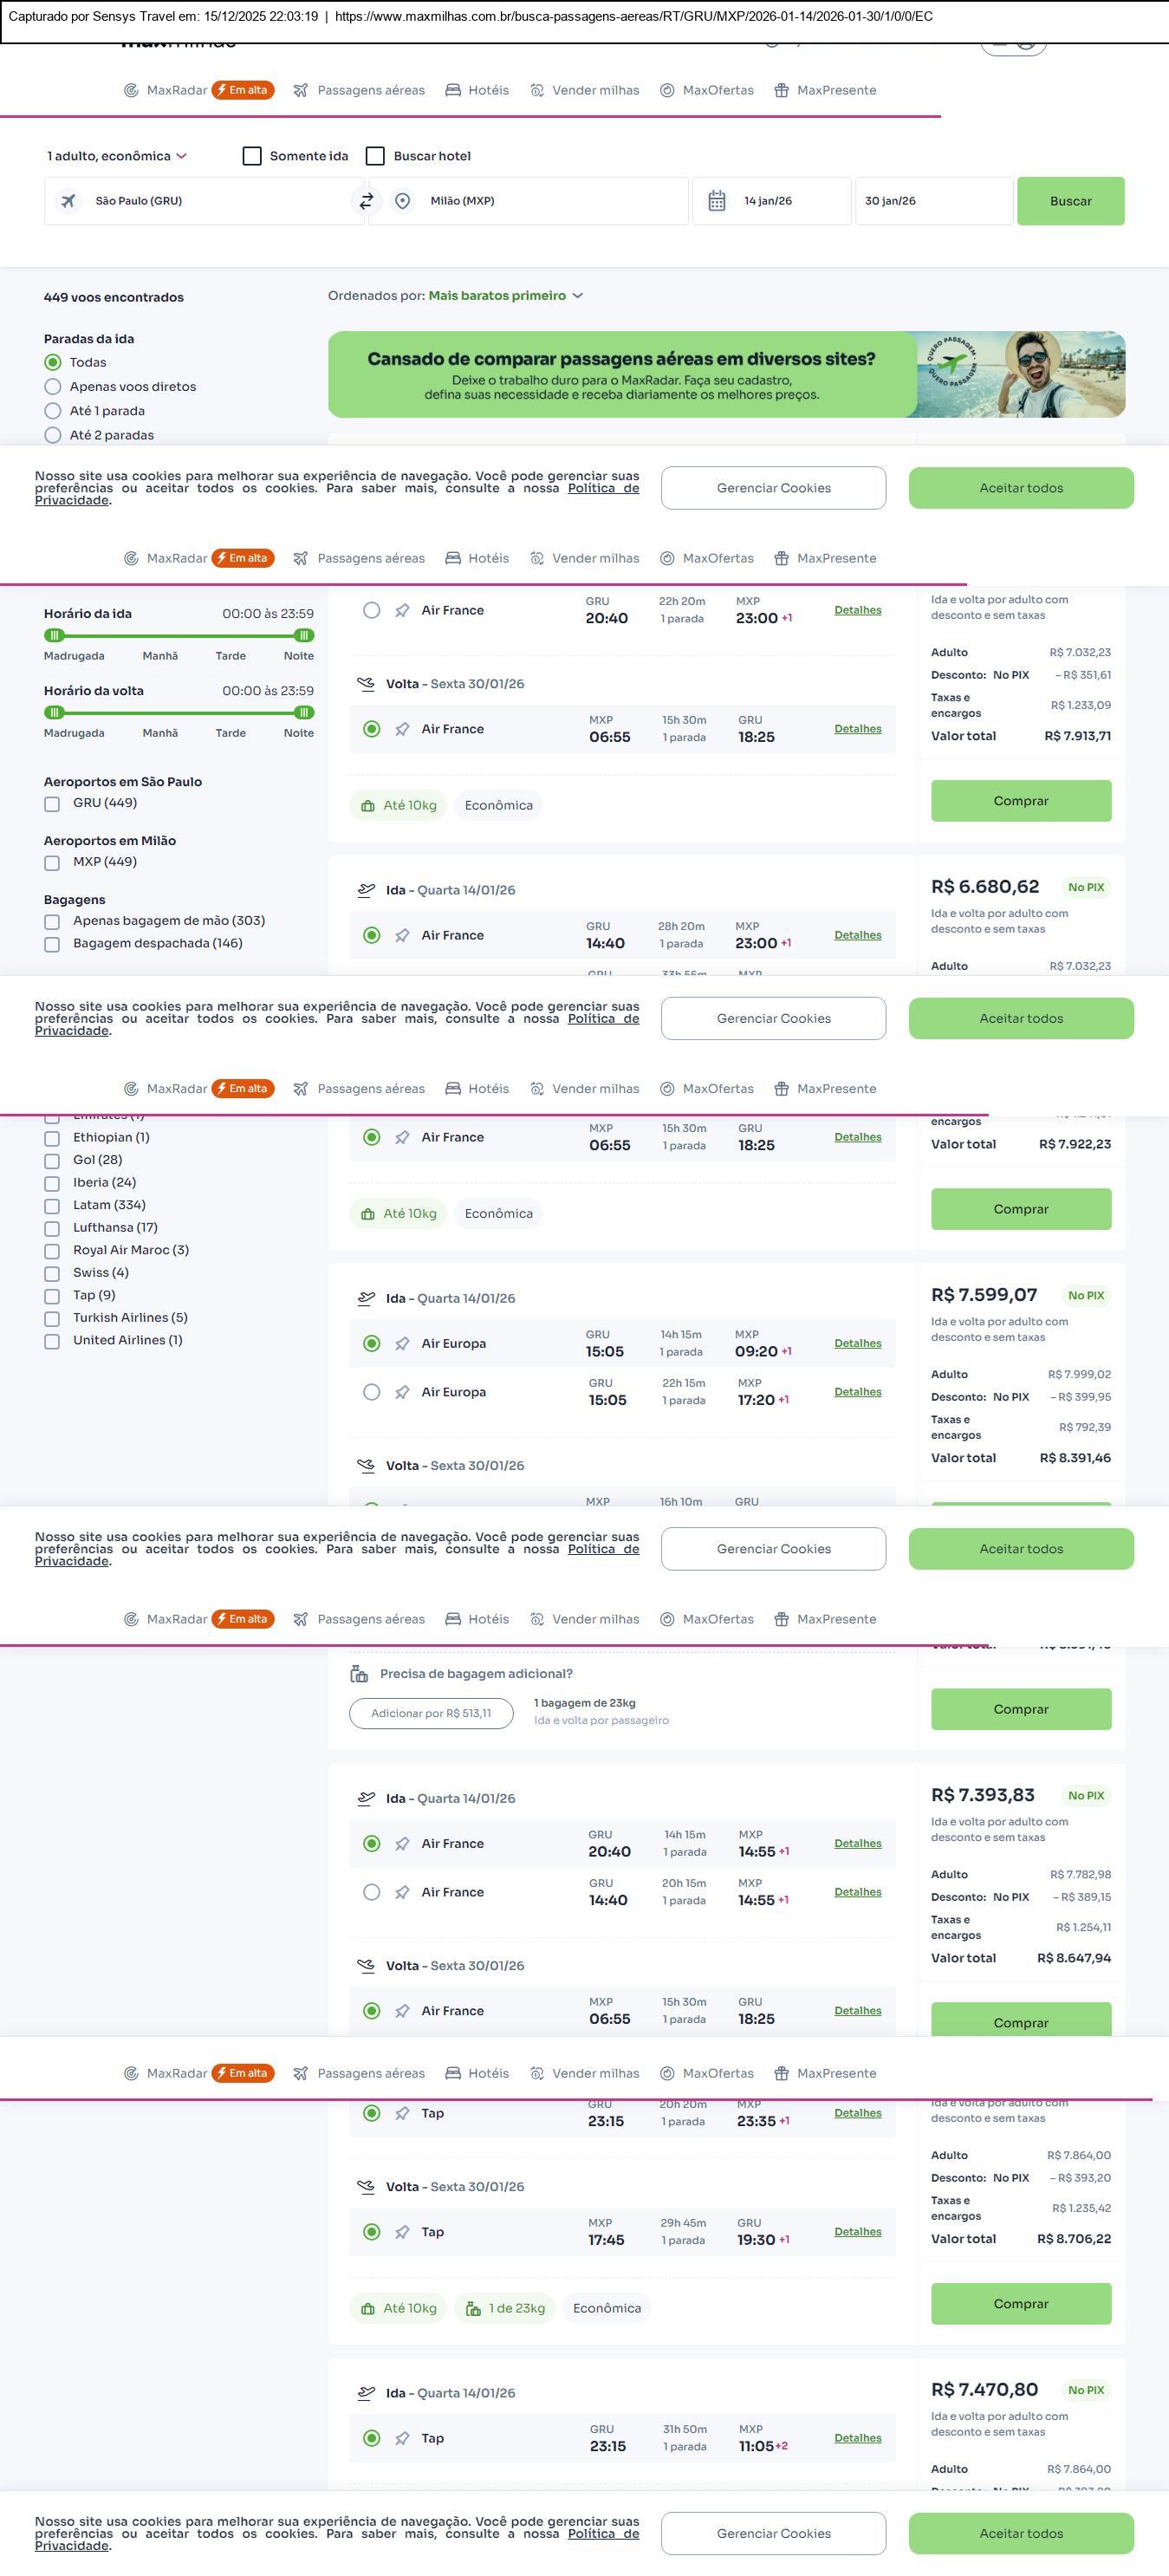
Task: Click "Adicionar por R$ 513,11" baggage button
Action: point(431,1713)
